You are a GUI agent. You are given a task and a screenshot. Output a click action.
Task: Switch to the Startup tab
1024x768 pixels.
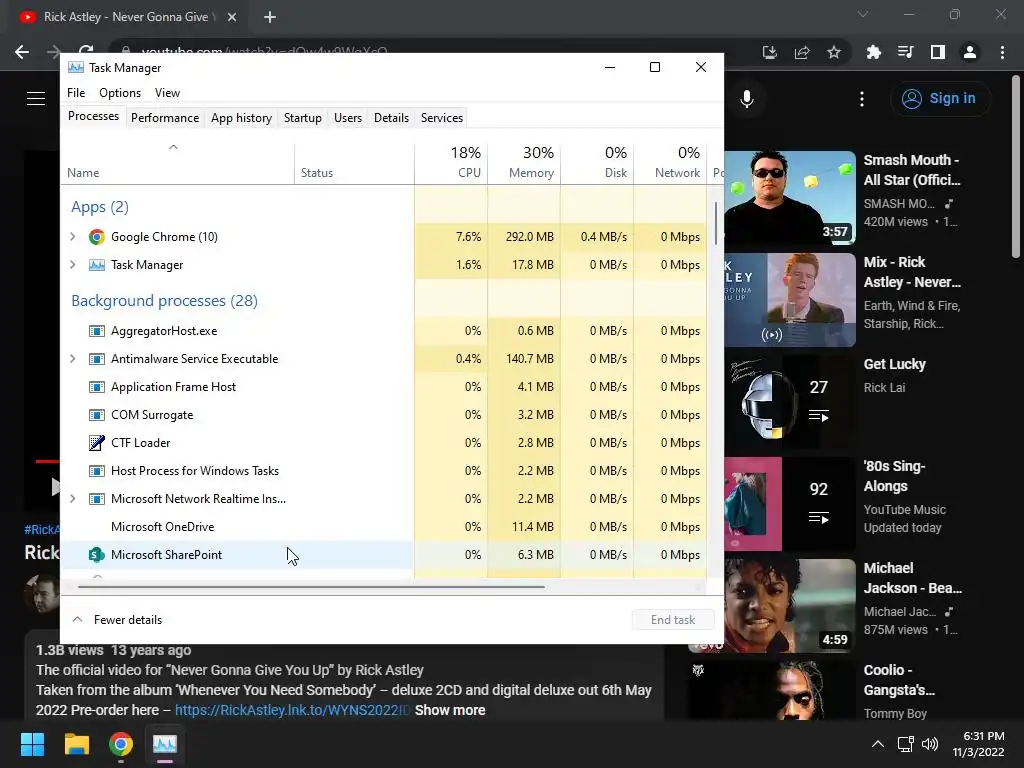point(302,118)
